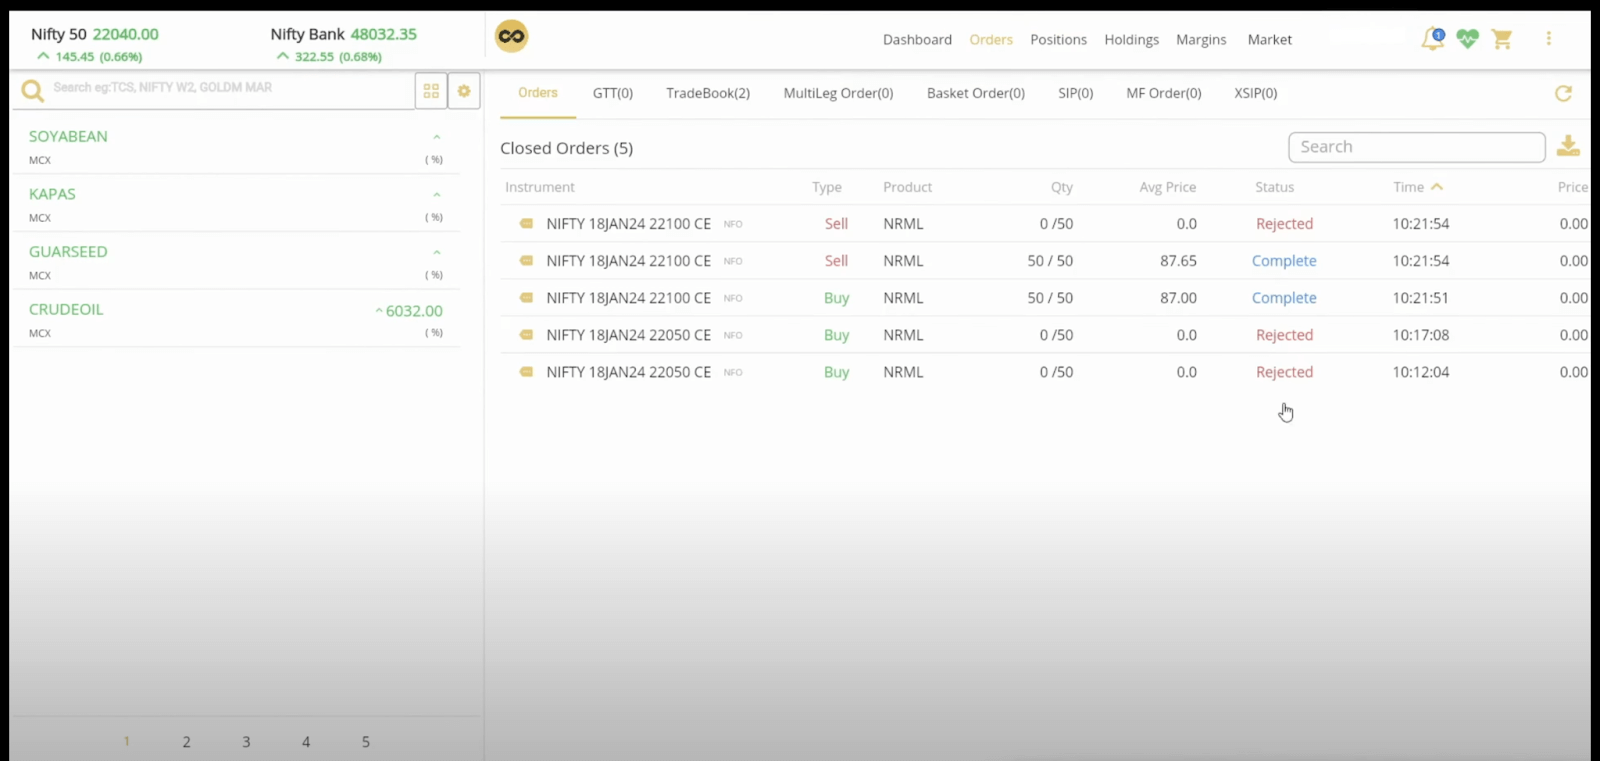
Task: Click the notification bell icon
Action: coord(1432,39)
